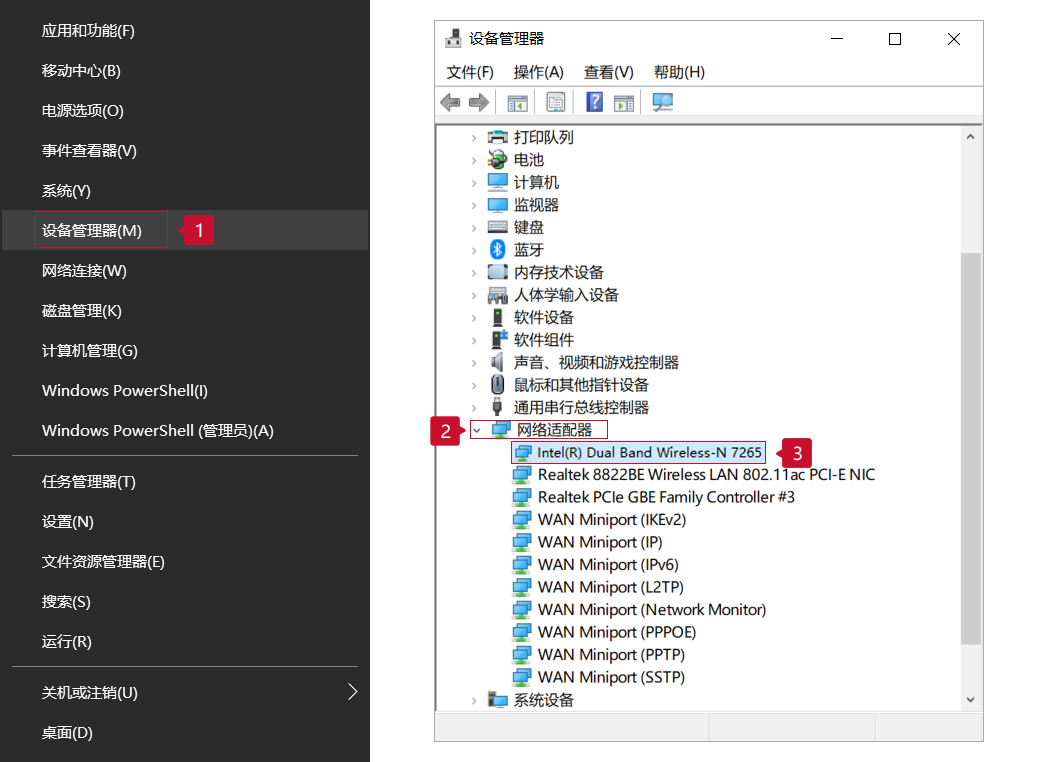Screen dimensions: 1048x762
Task: Click the Forward arrow in the toolbar
Action: [x=478, y=102]
